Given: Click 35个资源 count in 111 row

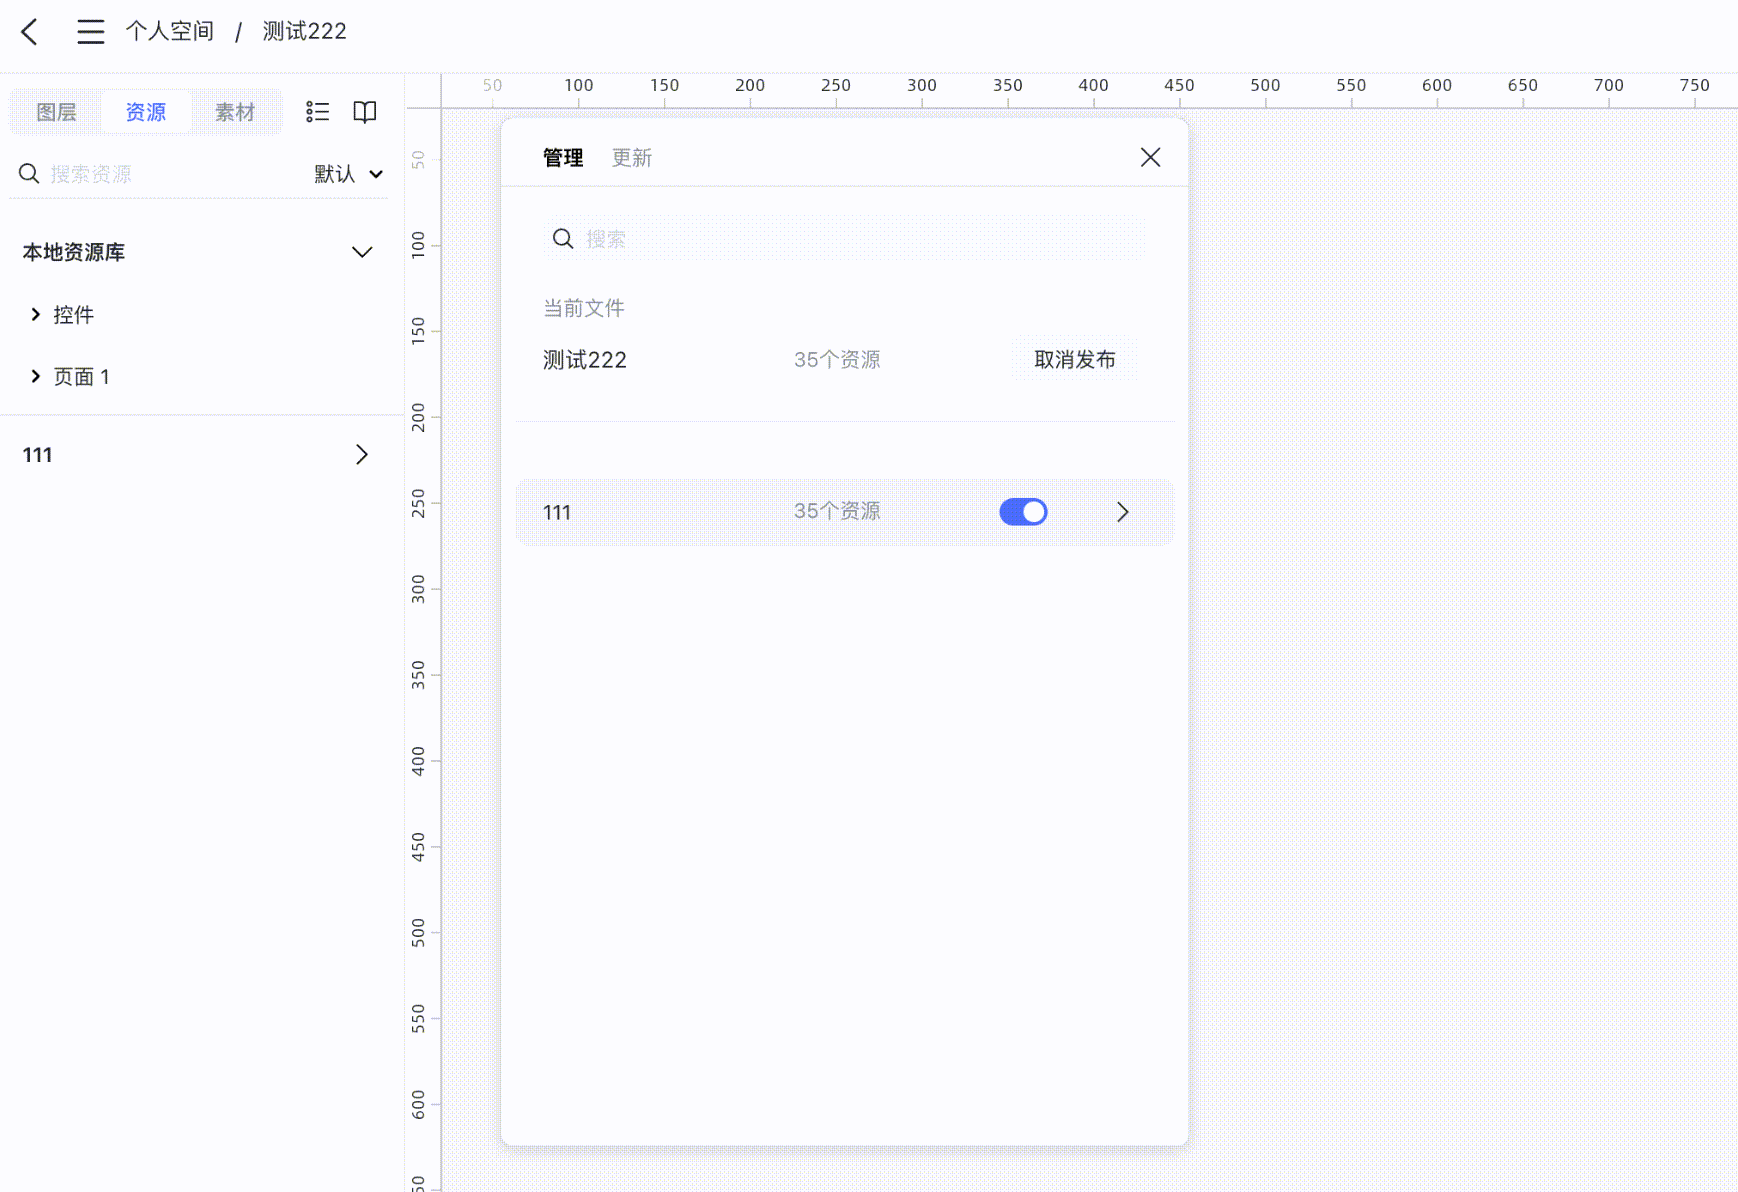Looking at the screenshot, I should click(837, 511).
